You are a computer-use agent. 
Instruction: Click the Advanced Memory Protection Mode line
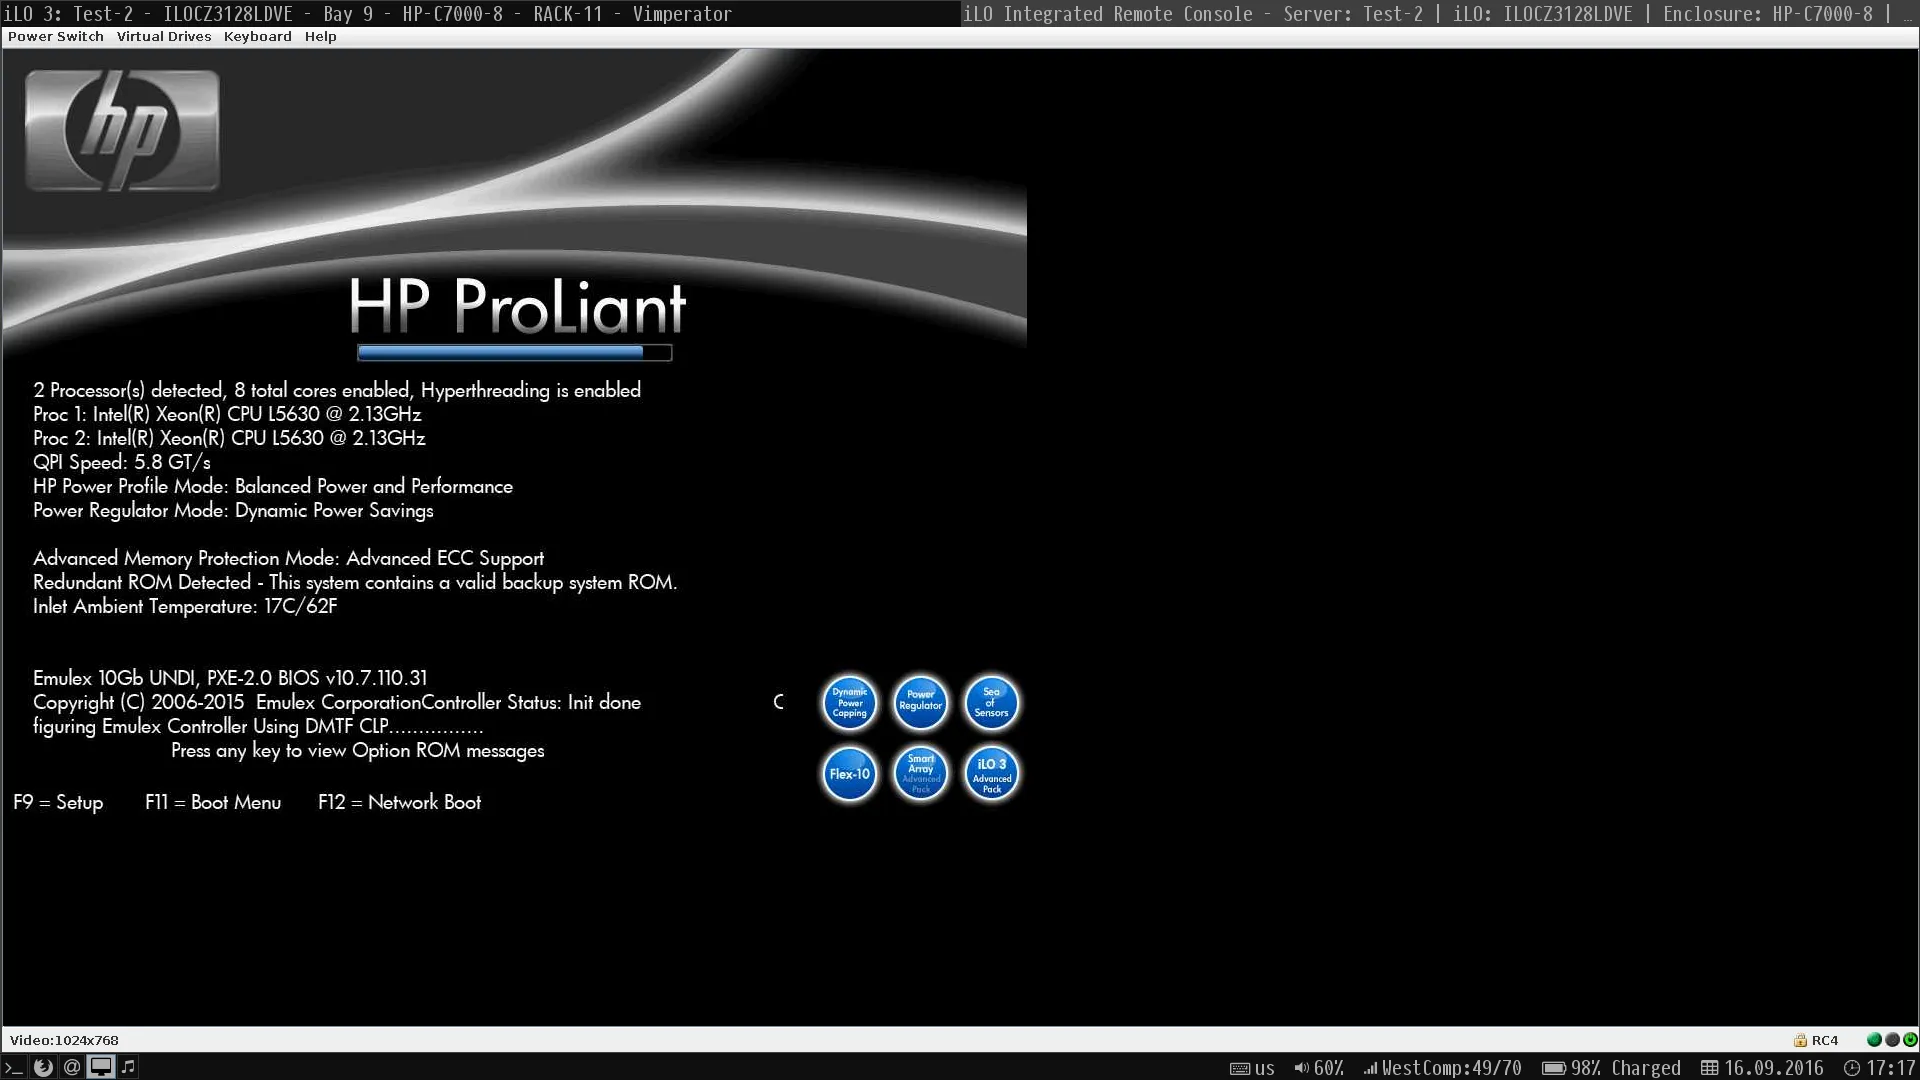(x=289, y=558)
